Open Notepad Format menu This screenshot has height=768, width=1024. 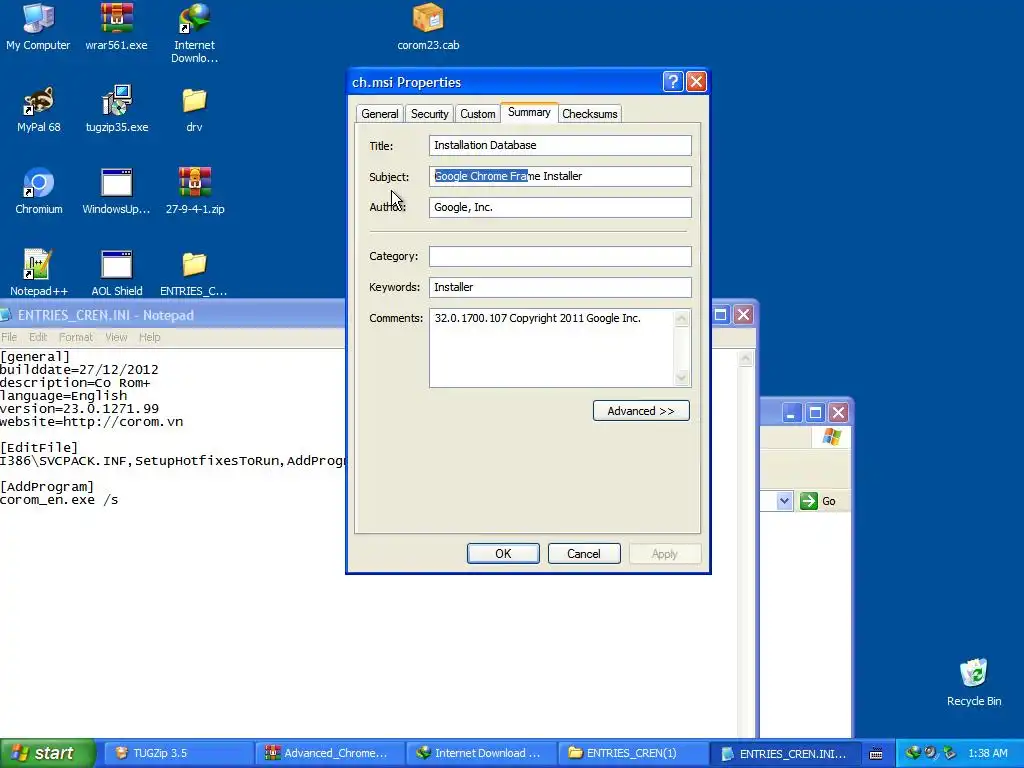76,337
